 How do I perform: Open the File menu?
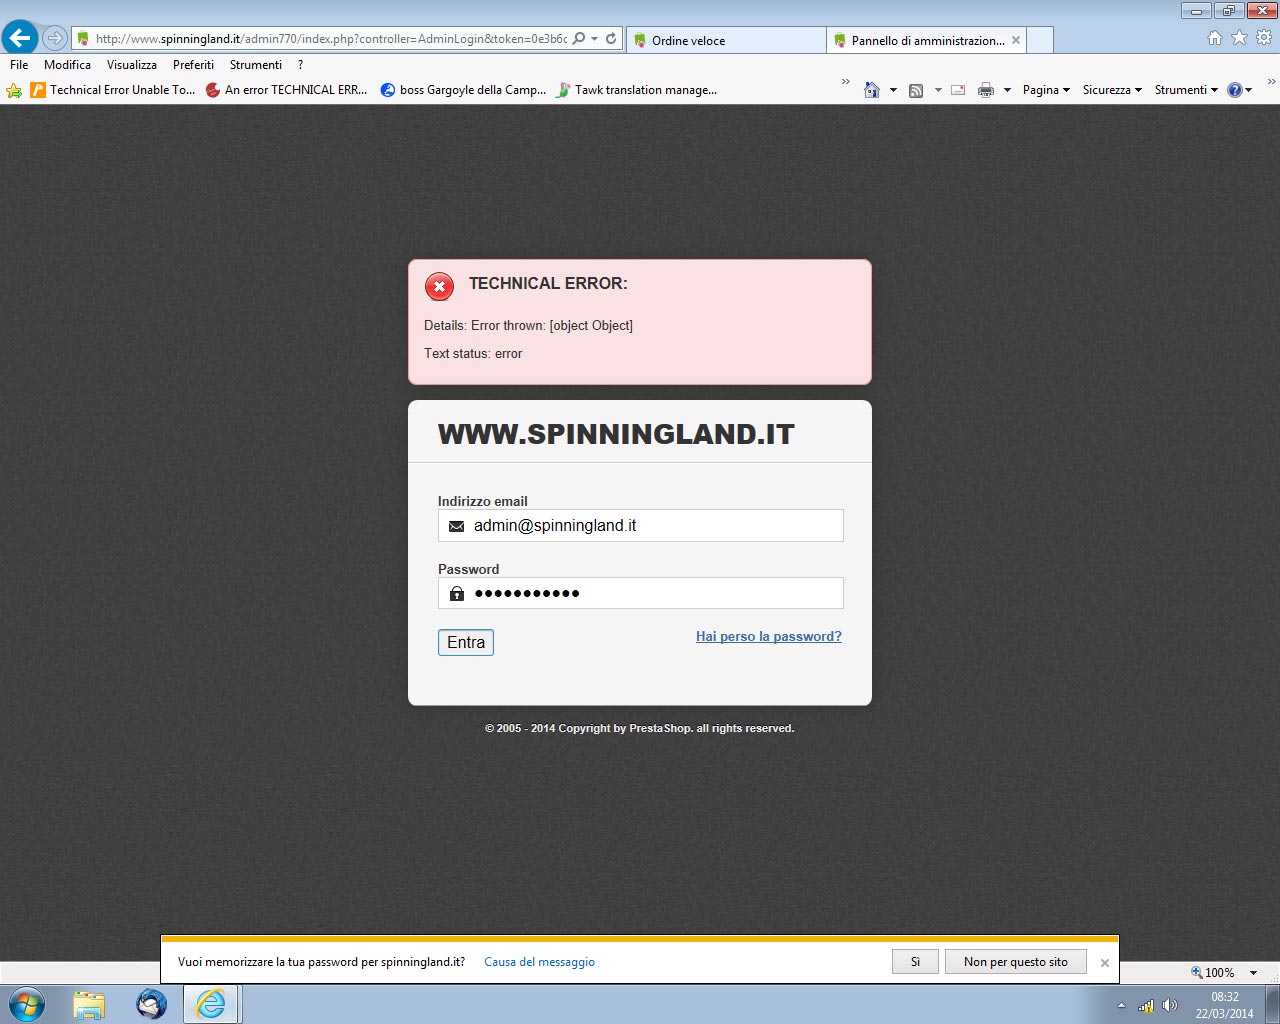(19, 65)
